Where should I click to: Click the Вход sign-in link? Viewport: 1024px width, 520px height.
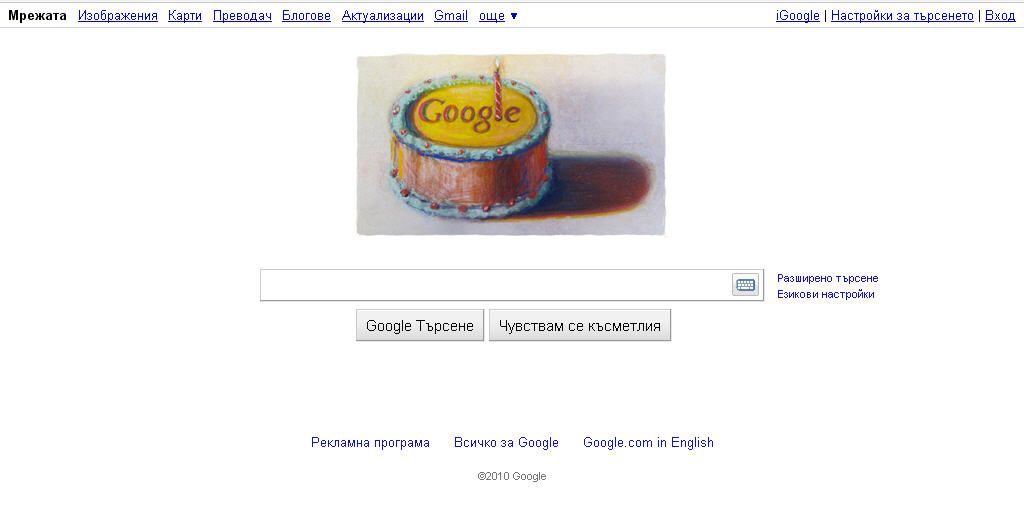[x=1000, y=16]
